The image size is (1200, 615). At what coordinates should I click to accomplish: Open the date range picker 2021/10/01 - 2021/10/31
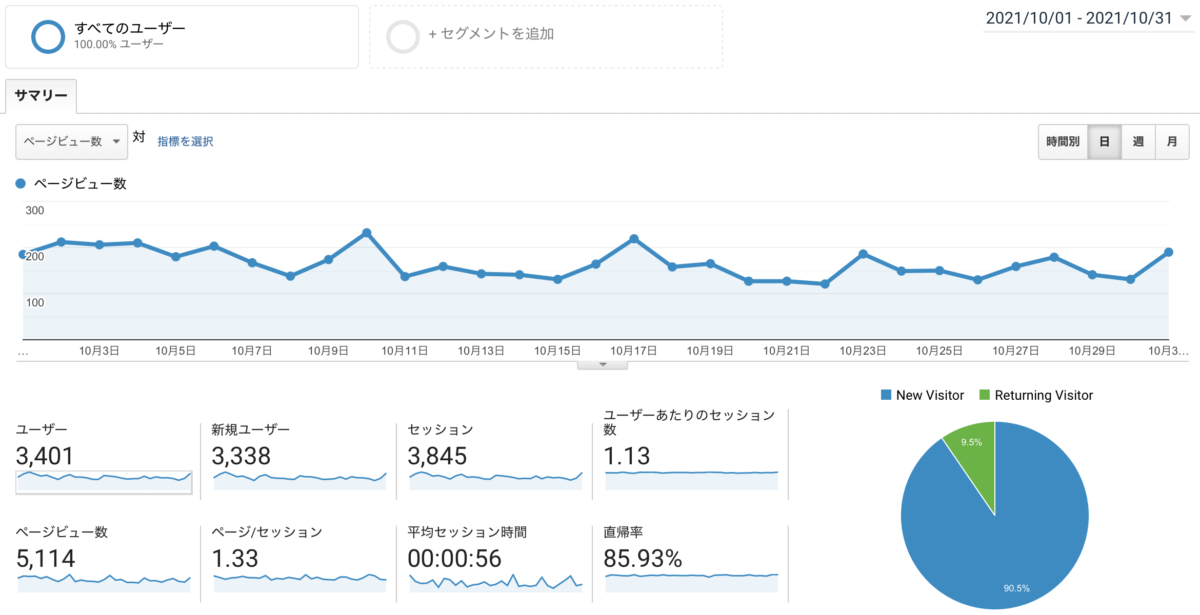[1089, 18]
